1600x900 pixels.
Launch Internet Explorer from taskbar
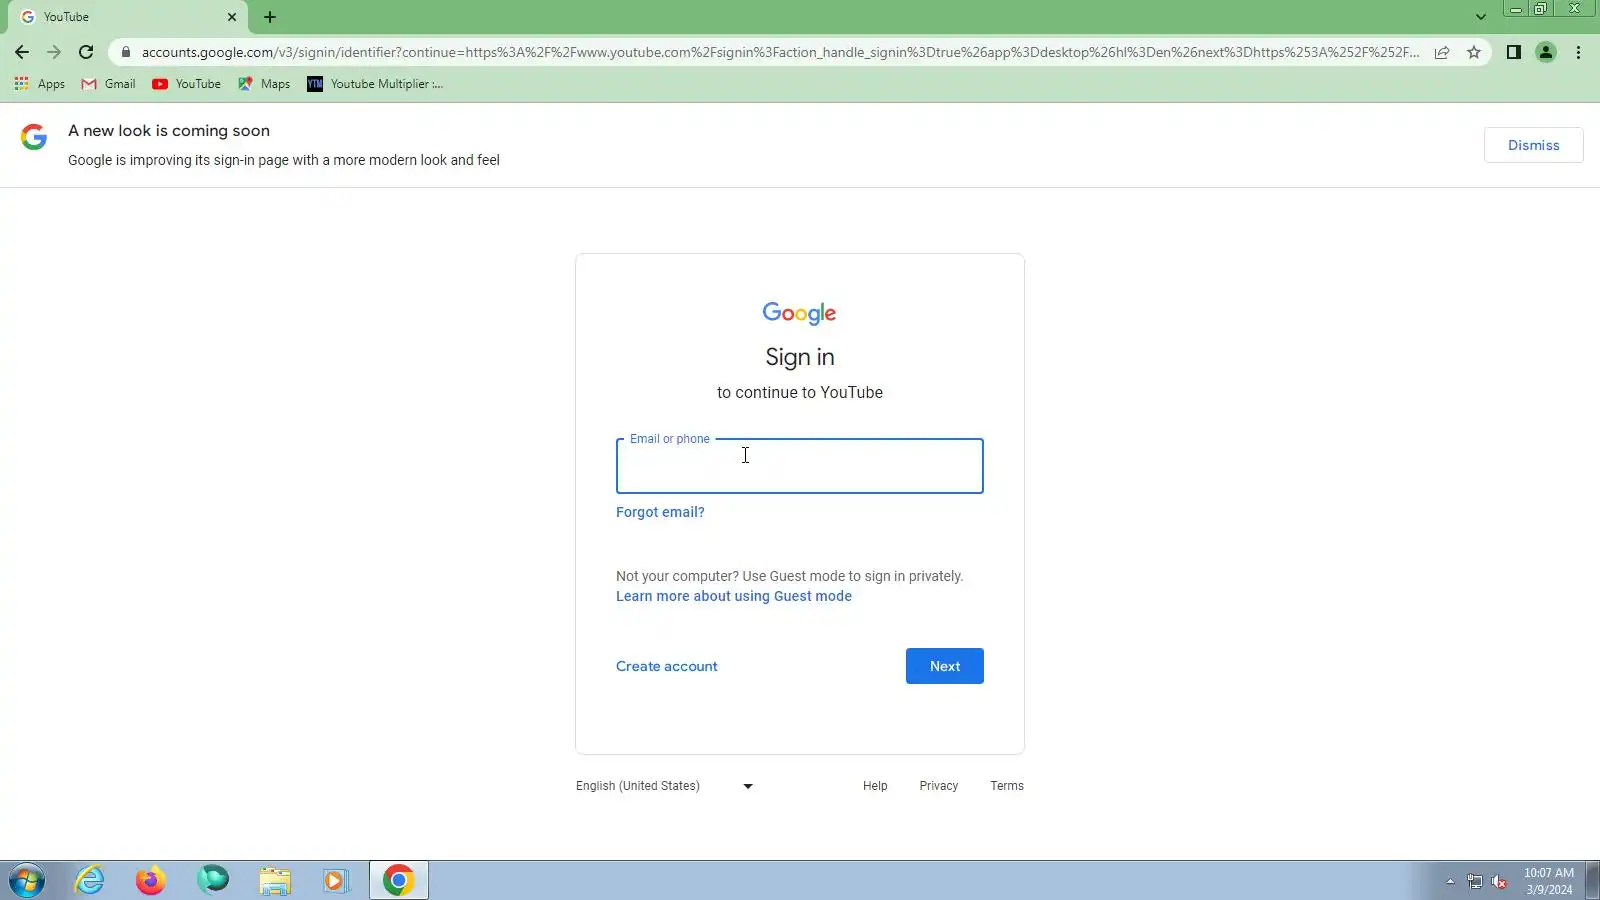coord(90,881)
